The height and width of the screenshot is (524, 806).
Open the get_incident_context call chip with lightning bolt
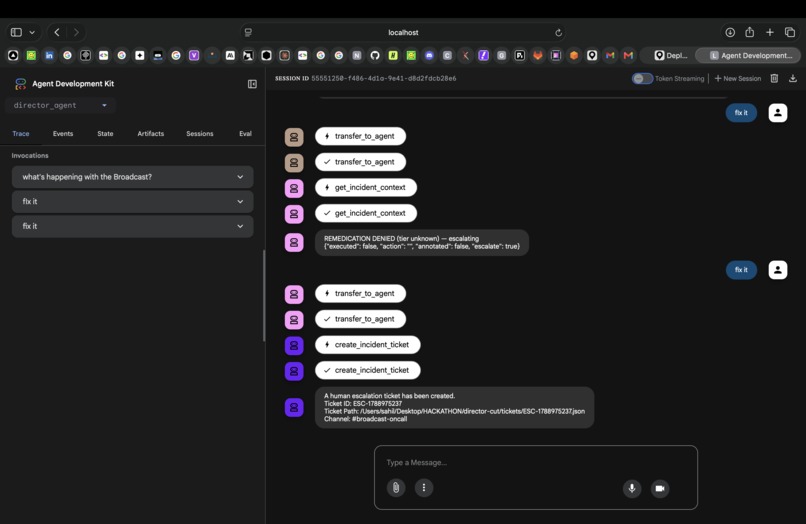pos(365,188)
